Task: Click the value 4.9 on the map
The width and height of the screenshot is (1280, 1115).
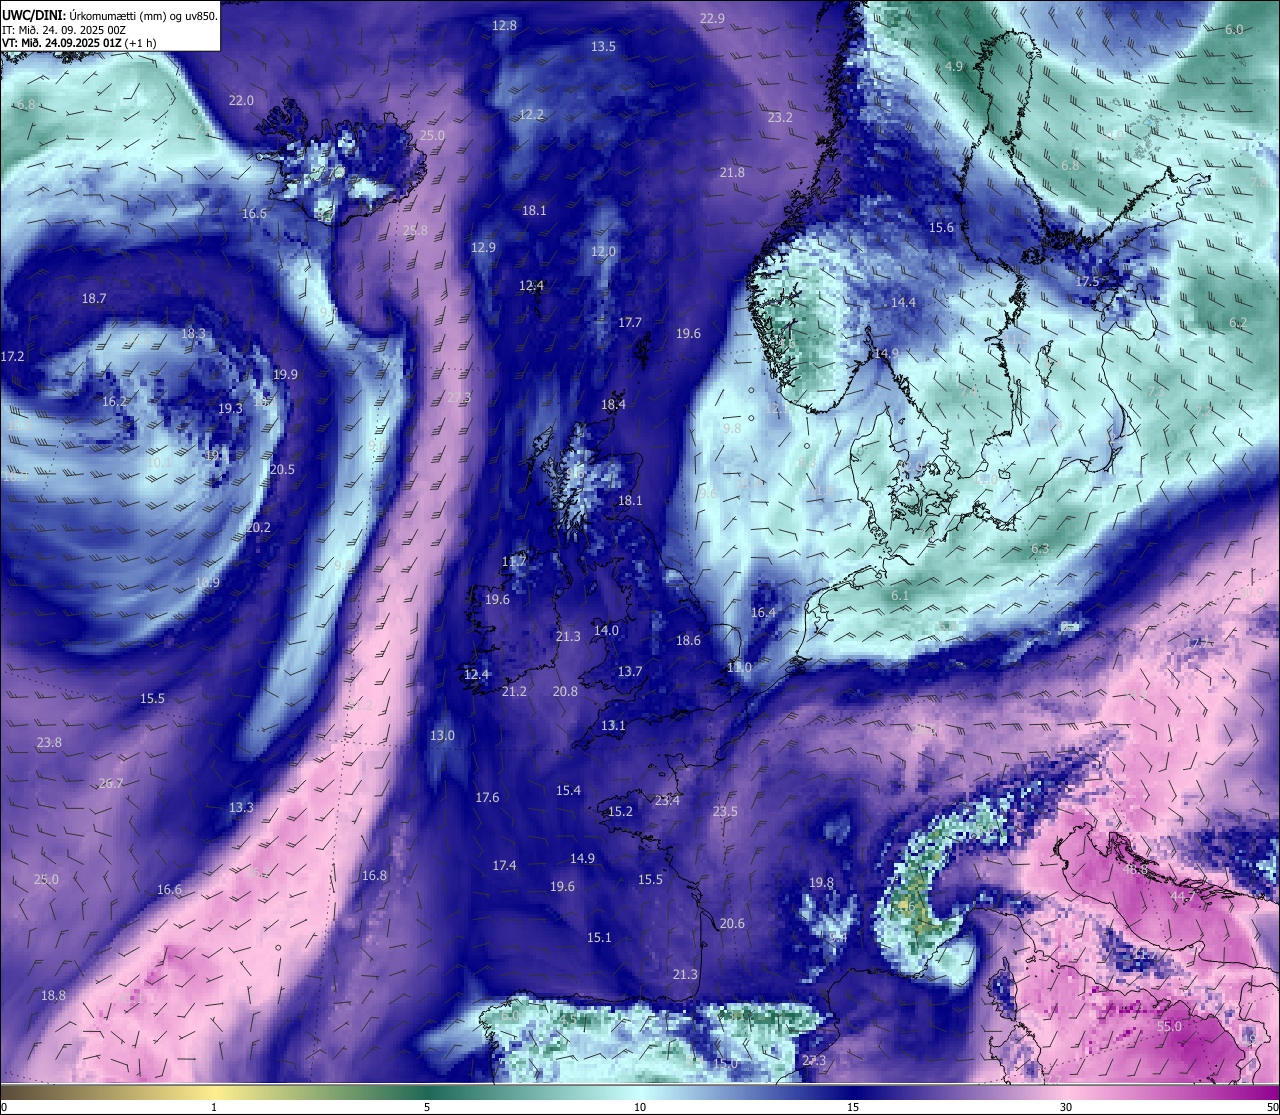Action: 953,66
